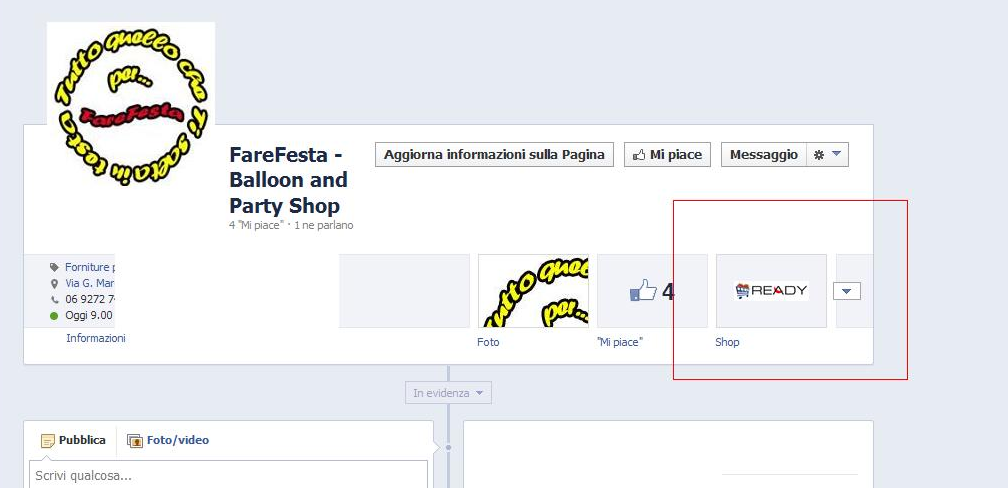Open the likes tile showing thumbs-up 4
Screen dimensions: 1008x488
tap(652, 291)
